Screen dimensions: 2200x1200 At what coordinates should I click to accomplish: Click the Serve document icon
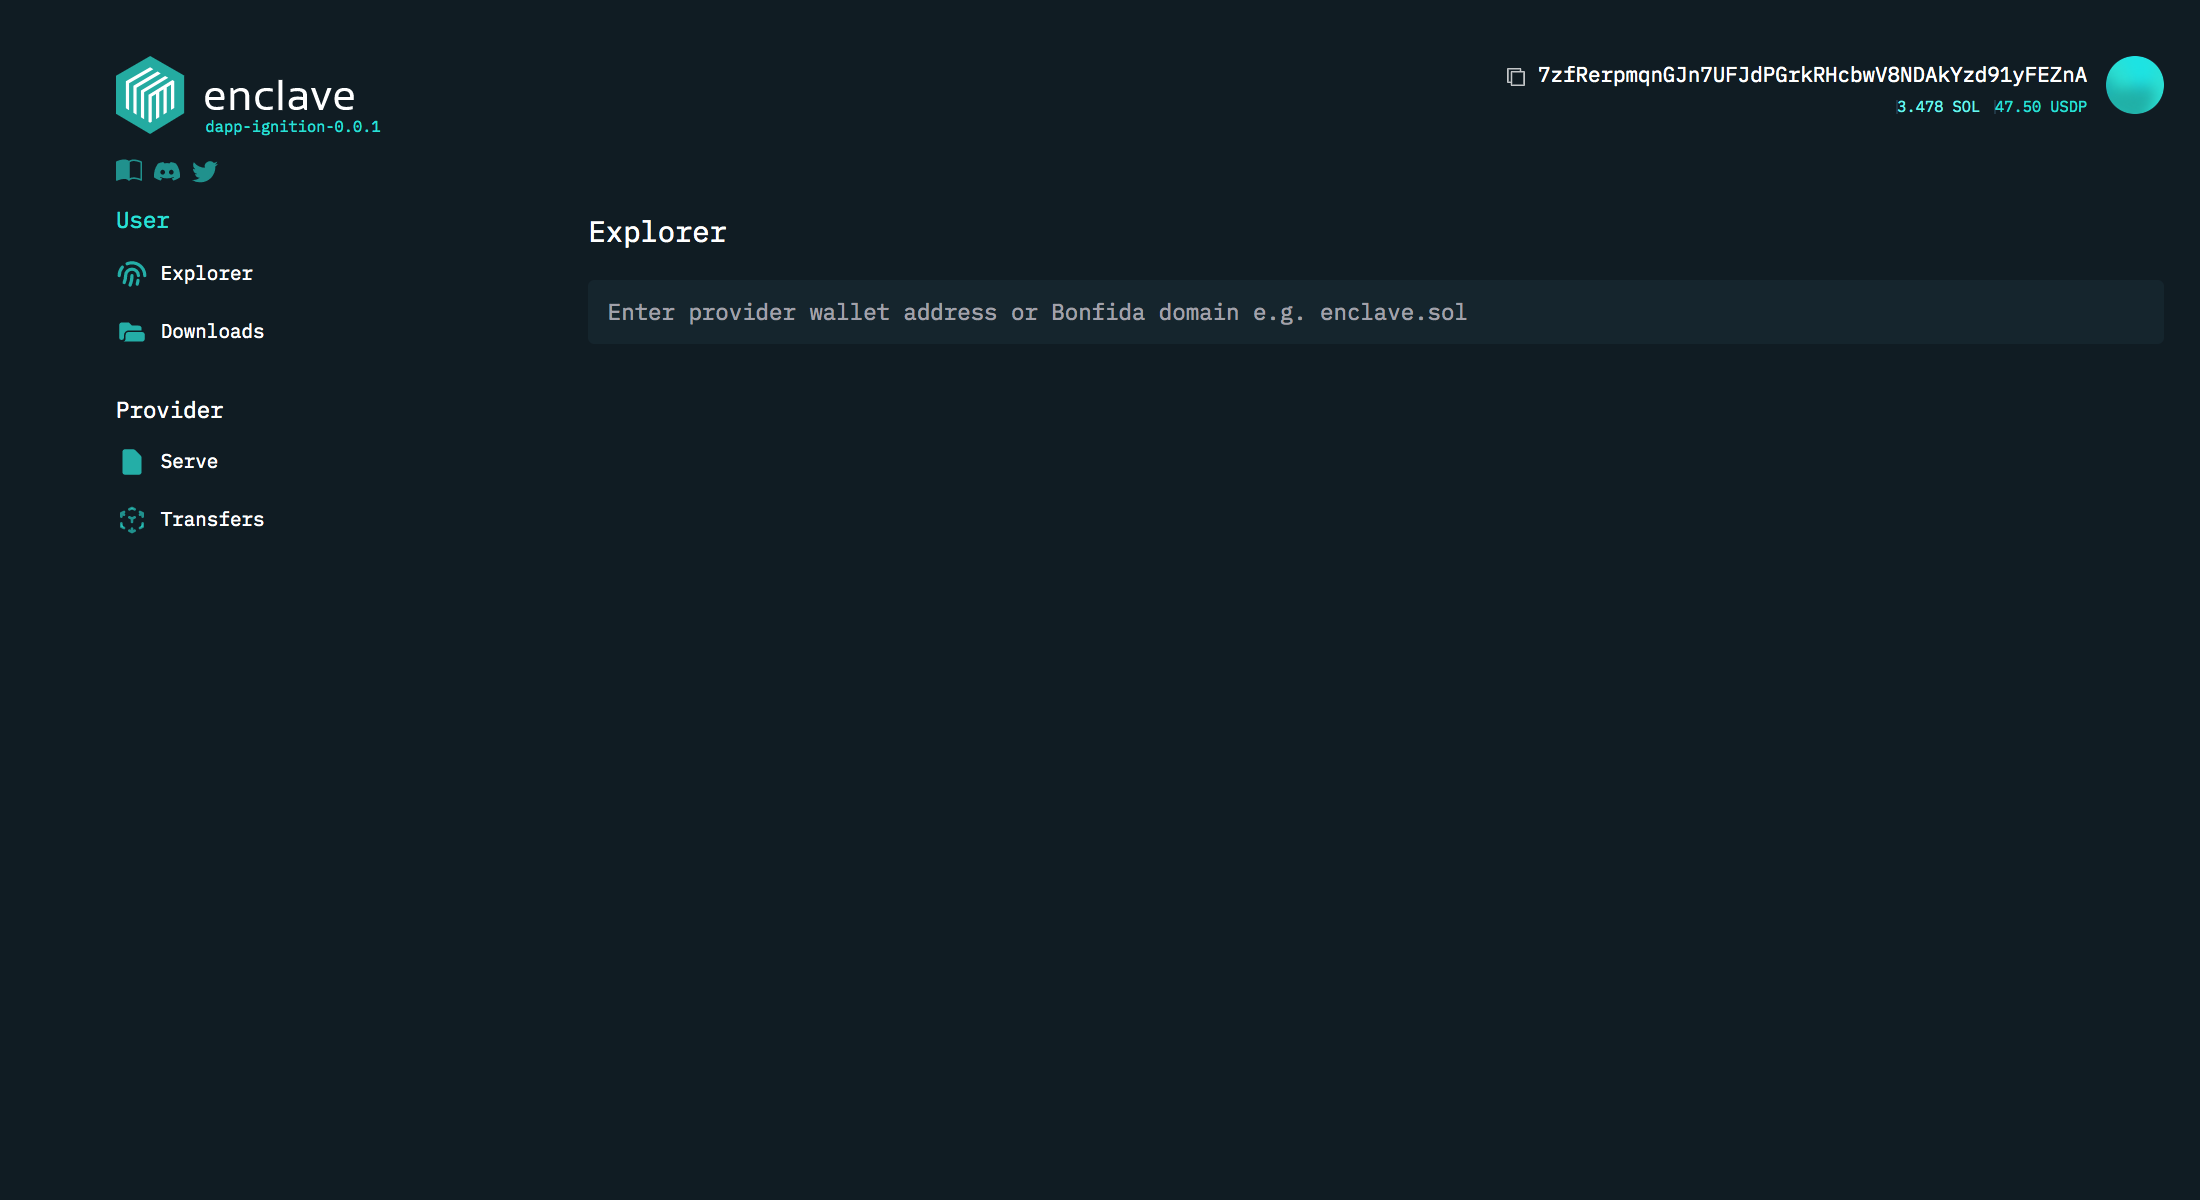132,462
